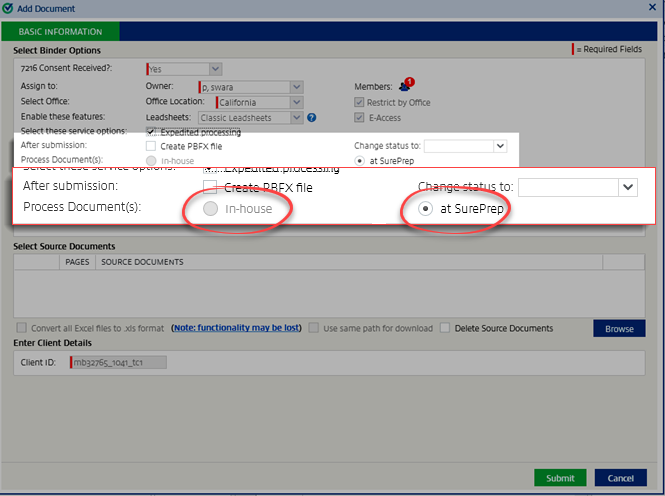Image resolution: width=665 pixels, height=496 pixels.
Task: Open the 'Note: functionality may be lost' link
Action: [236, 328]
